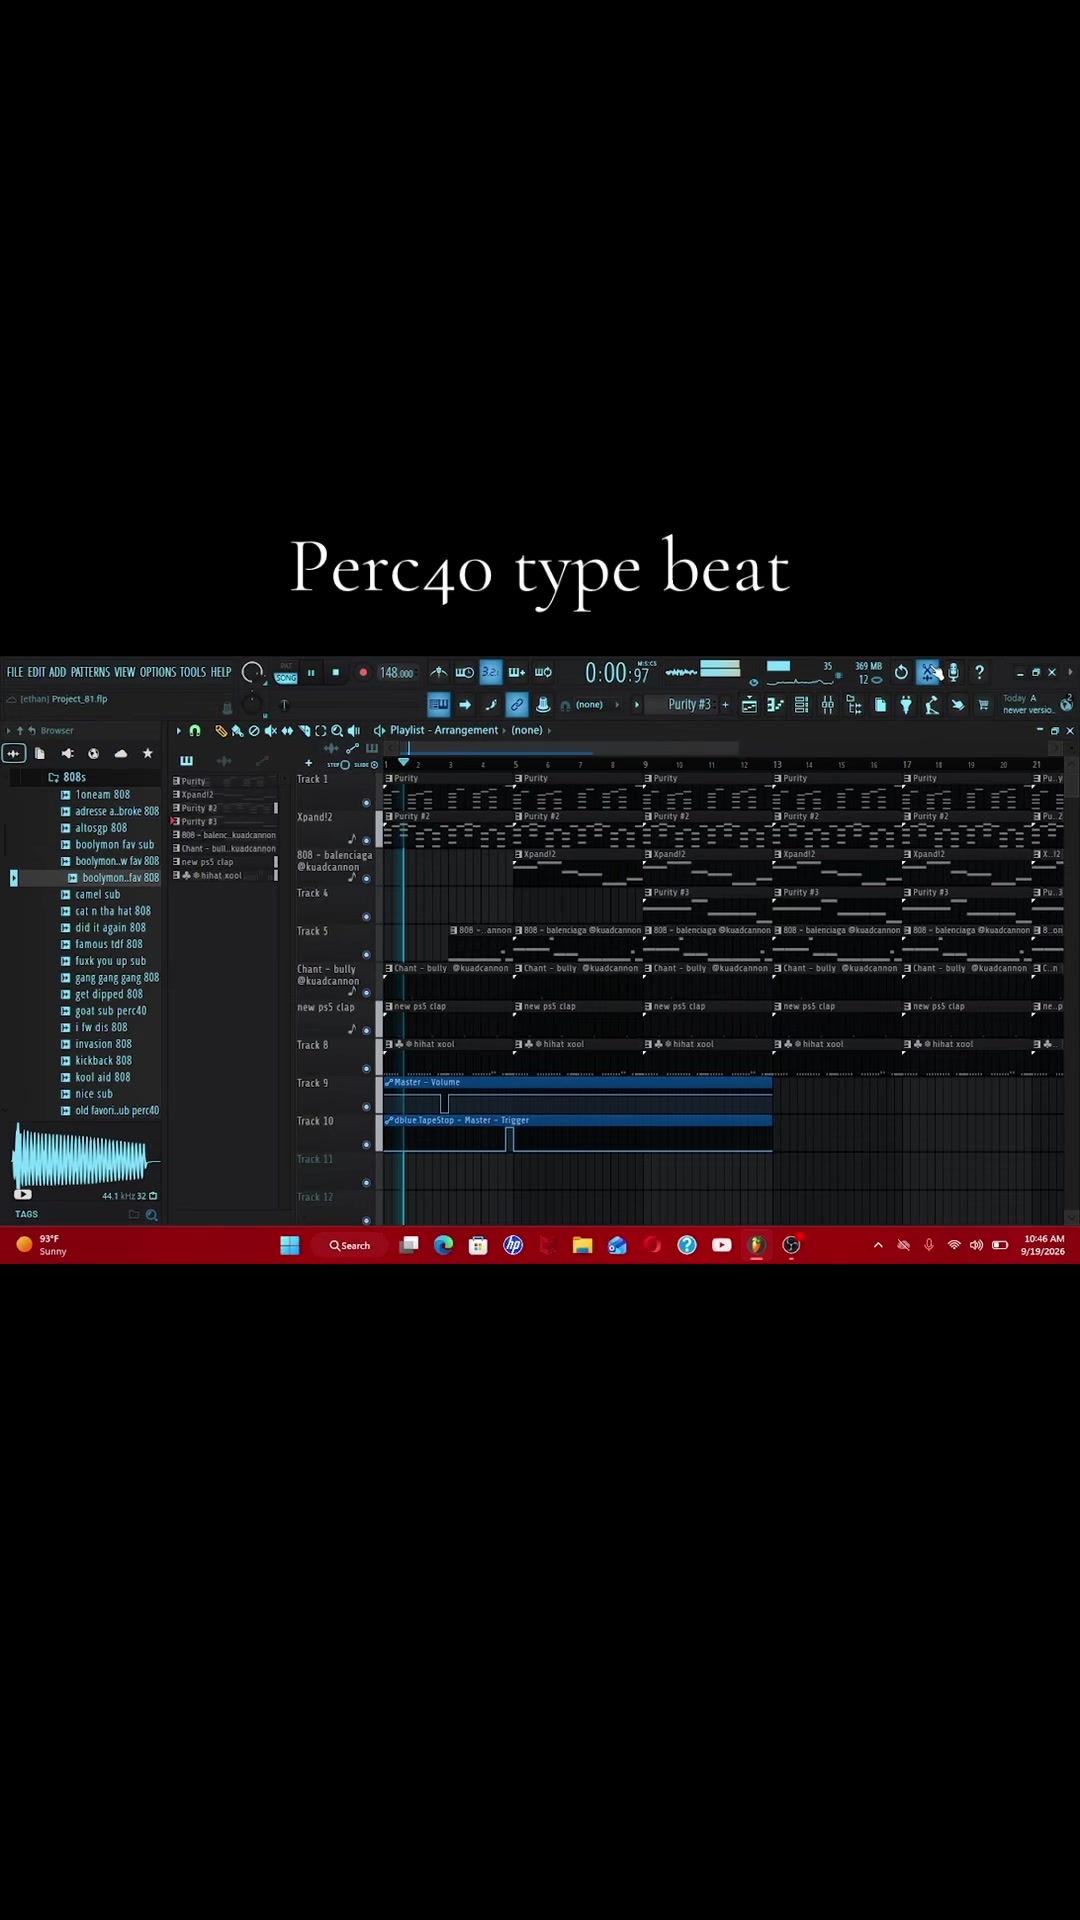Collapse the 808s folder in browser
The image size is (1080, 1920).
click(x=66, y=777)
